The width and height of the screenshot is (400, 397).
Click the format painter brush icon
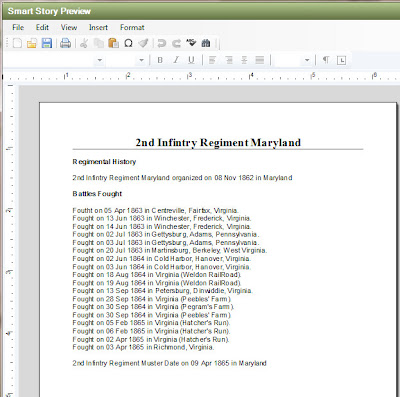tap(143, 43)
